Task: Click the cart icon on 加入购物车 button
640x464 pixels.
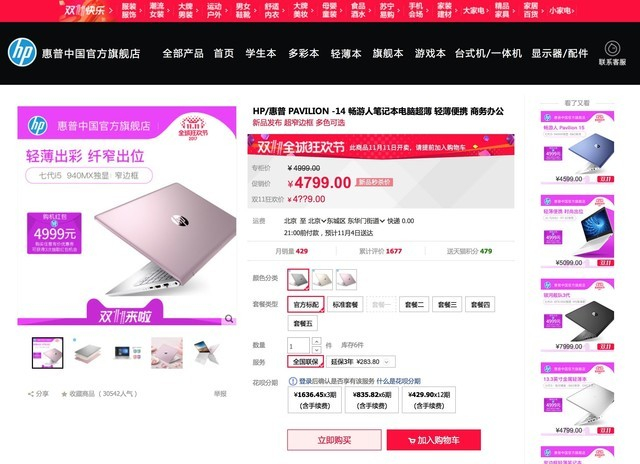Action: click(411, 440)
